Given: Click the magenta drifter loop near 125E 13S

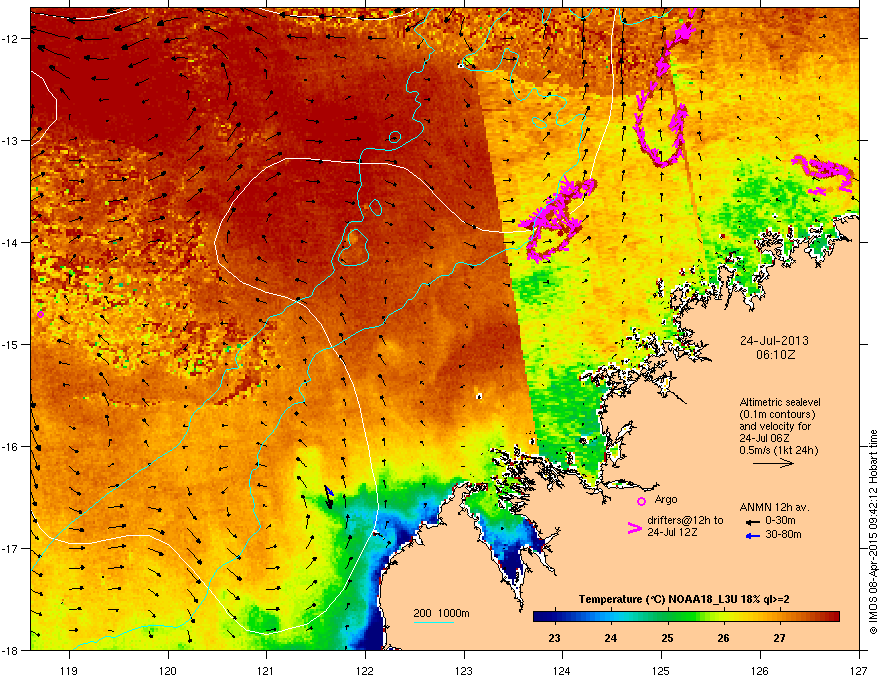Looking at the screenshot, I should tap(662, 135).
